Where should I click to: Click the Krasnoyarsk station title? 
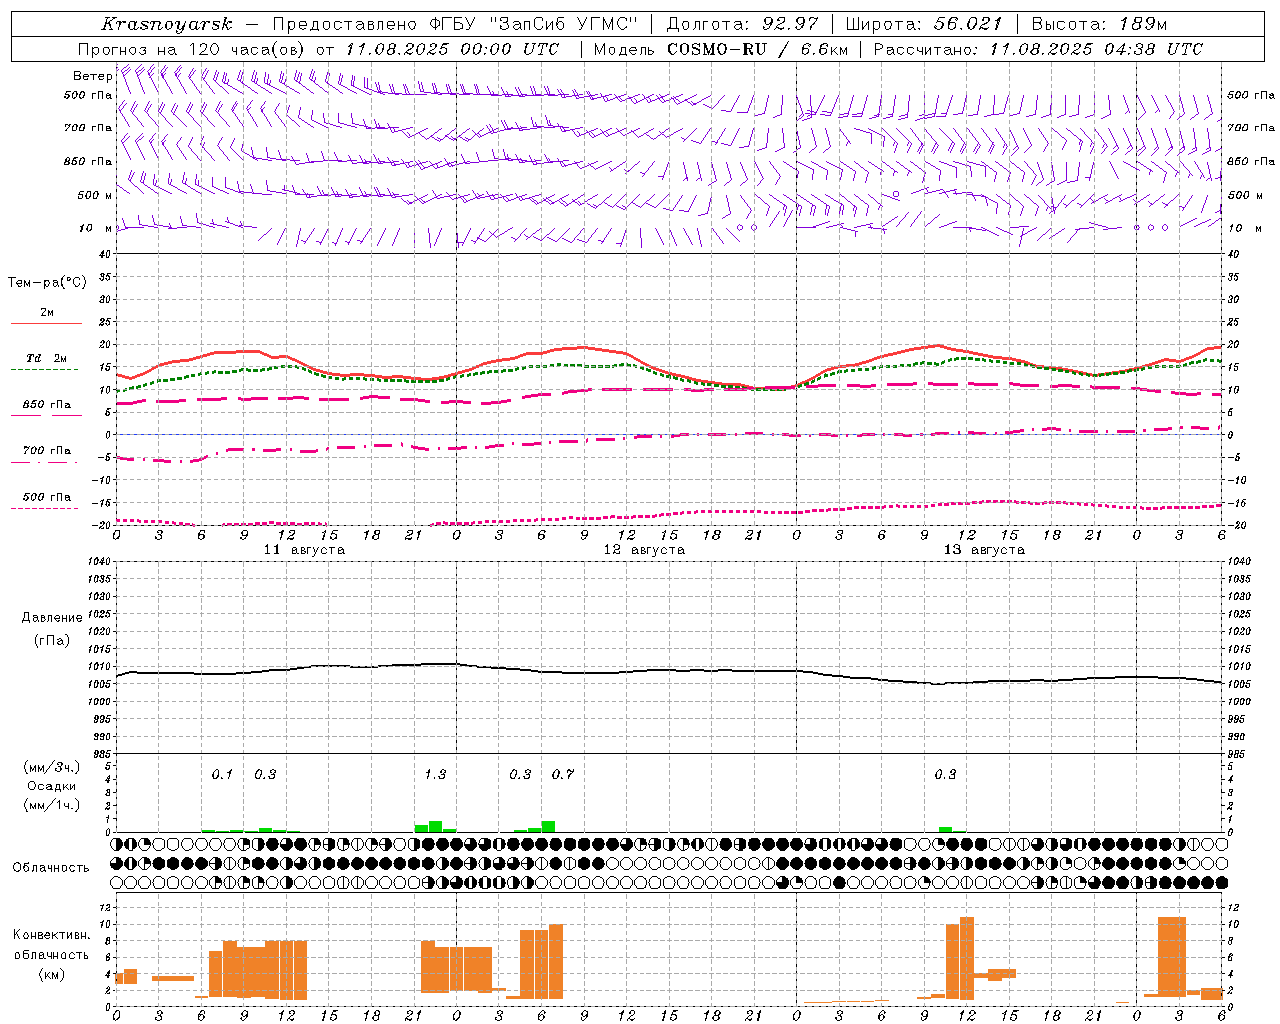tap(166, 24)
